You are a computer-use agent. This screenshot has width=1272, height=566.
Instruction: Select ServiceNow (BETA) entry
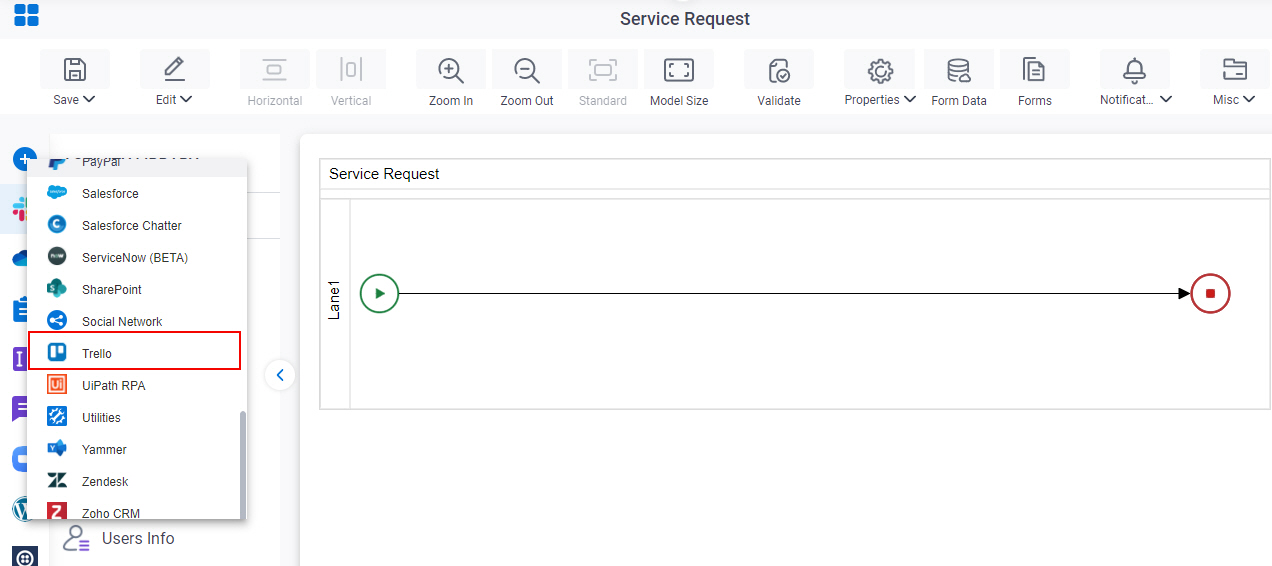(x=136, y=257)
